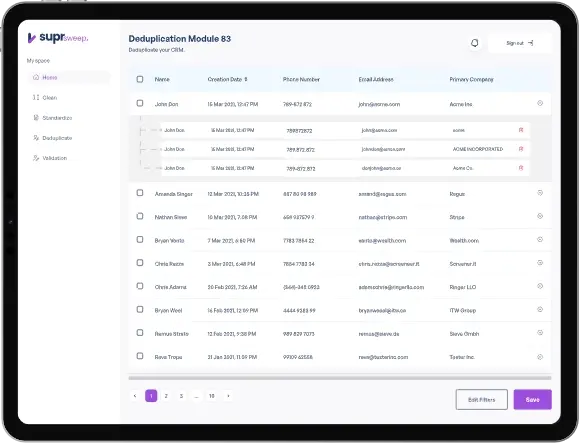The image size is (580, 444).
Task: Click red icon on ACME INCORPORATED row
Action: coord(521,149)
